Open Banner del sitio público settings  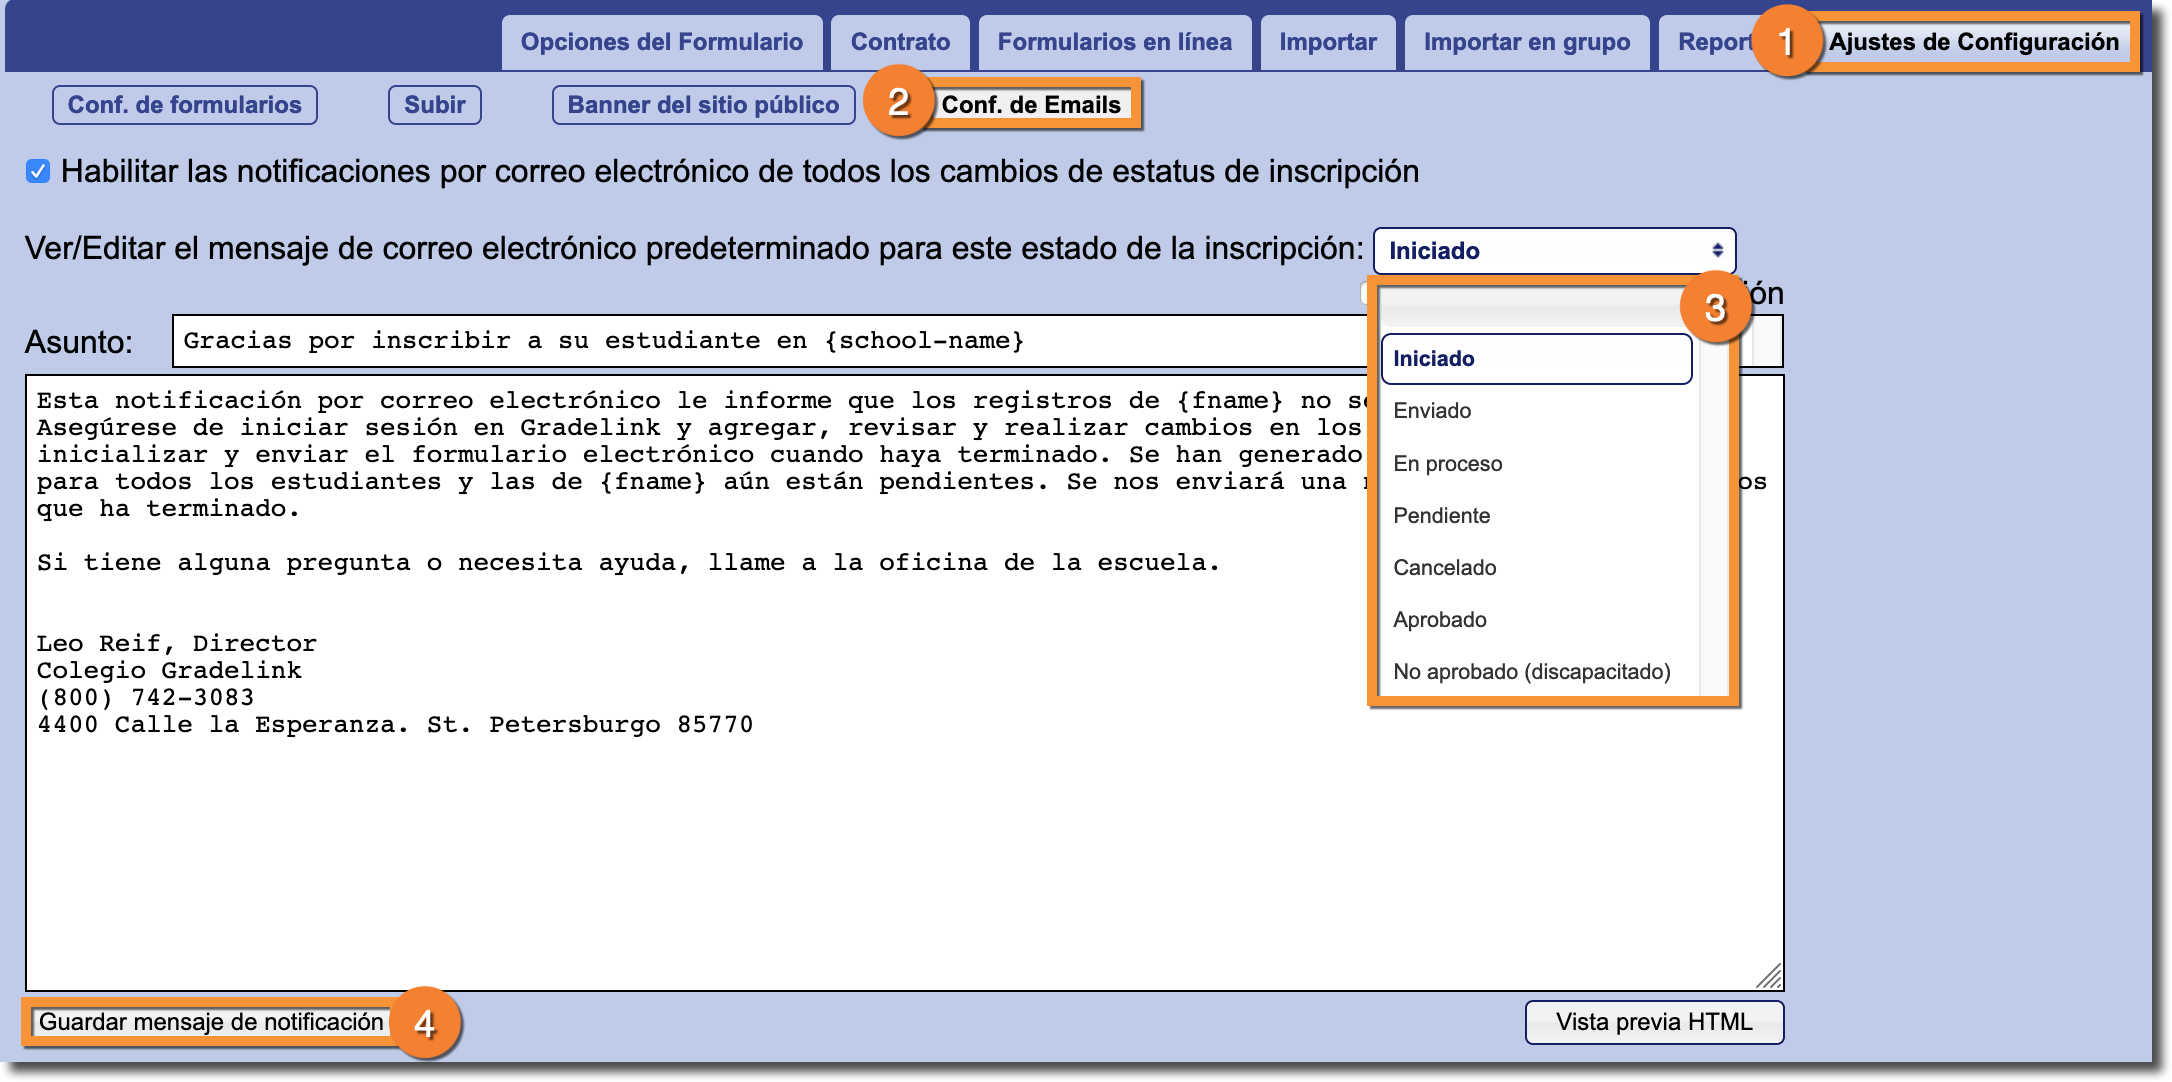703,105
